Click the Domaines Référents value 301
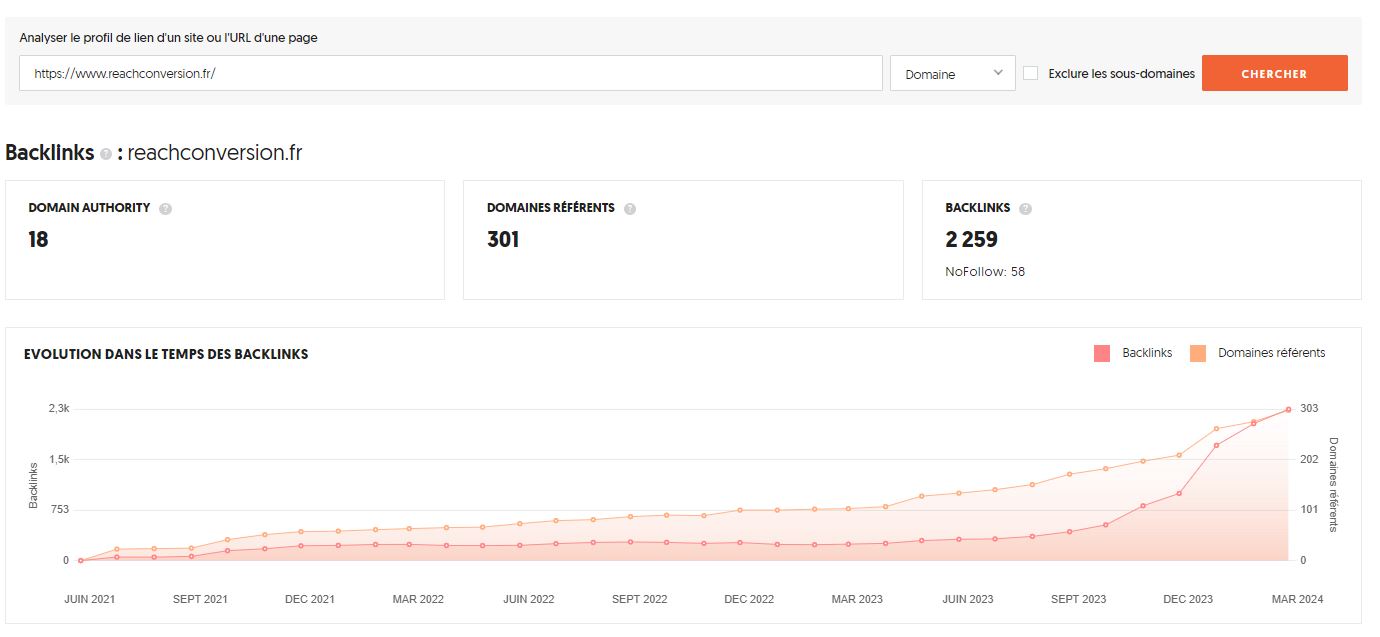This screenshot has height=637, width=1380. click(x=503, y=240)
